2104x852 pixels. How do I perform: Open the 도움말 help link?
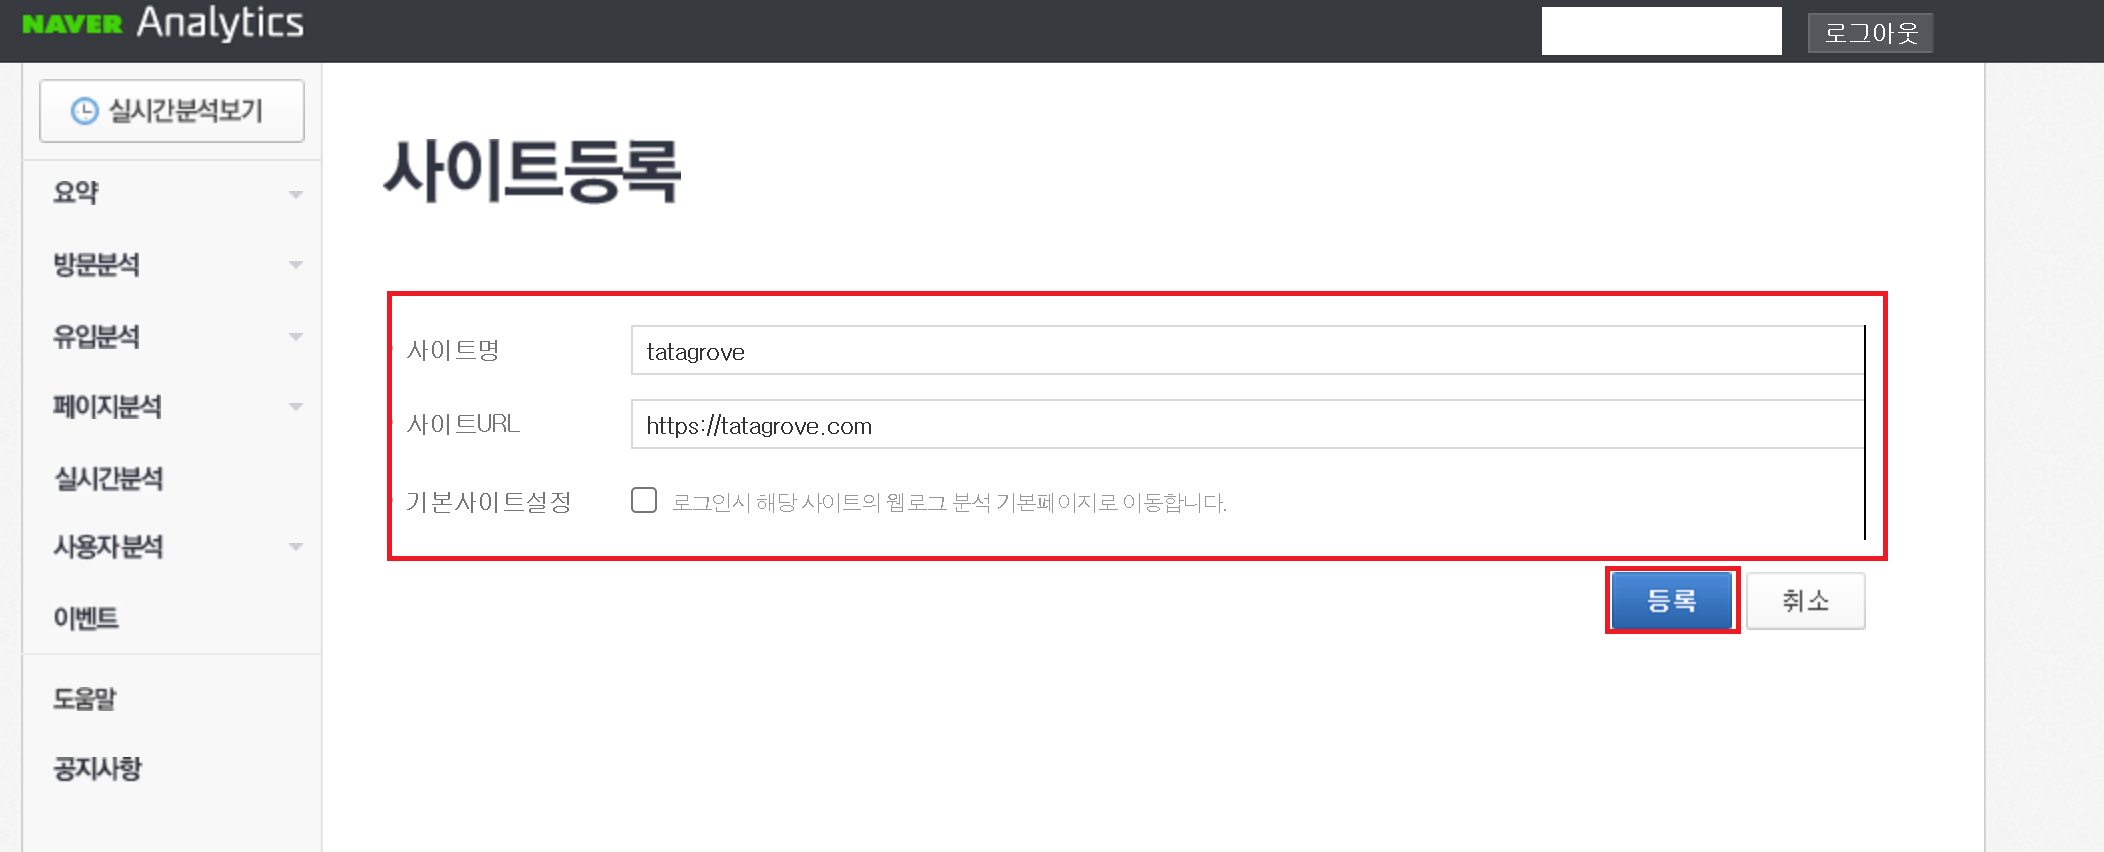pyautogui.click(x=85, y=699)
